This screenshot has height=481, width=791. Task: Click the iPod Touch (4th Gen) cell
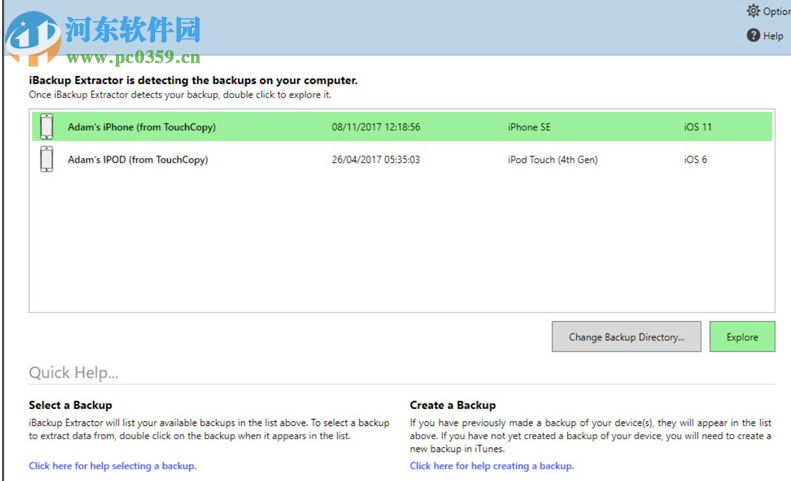(553, 159)
